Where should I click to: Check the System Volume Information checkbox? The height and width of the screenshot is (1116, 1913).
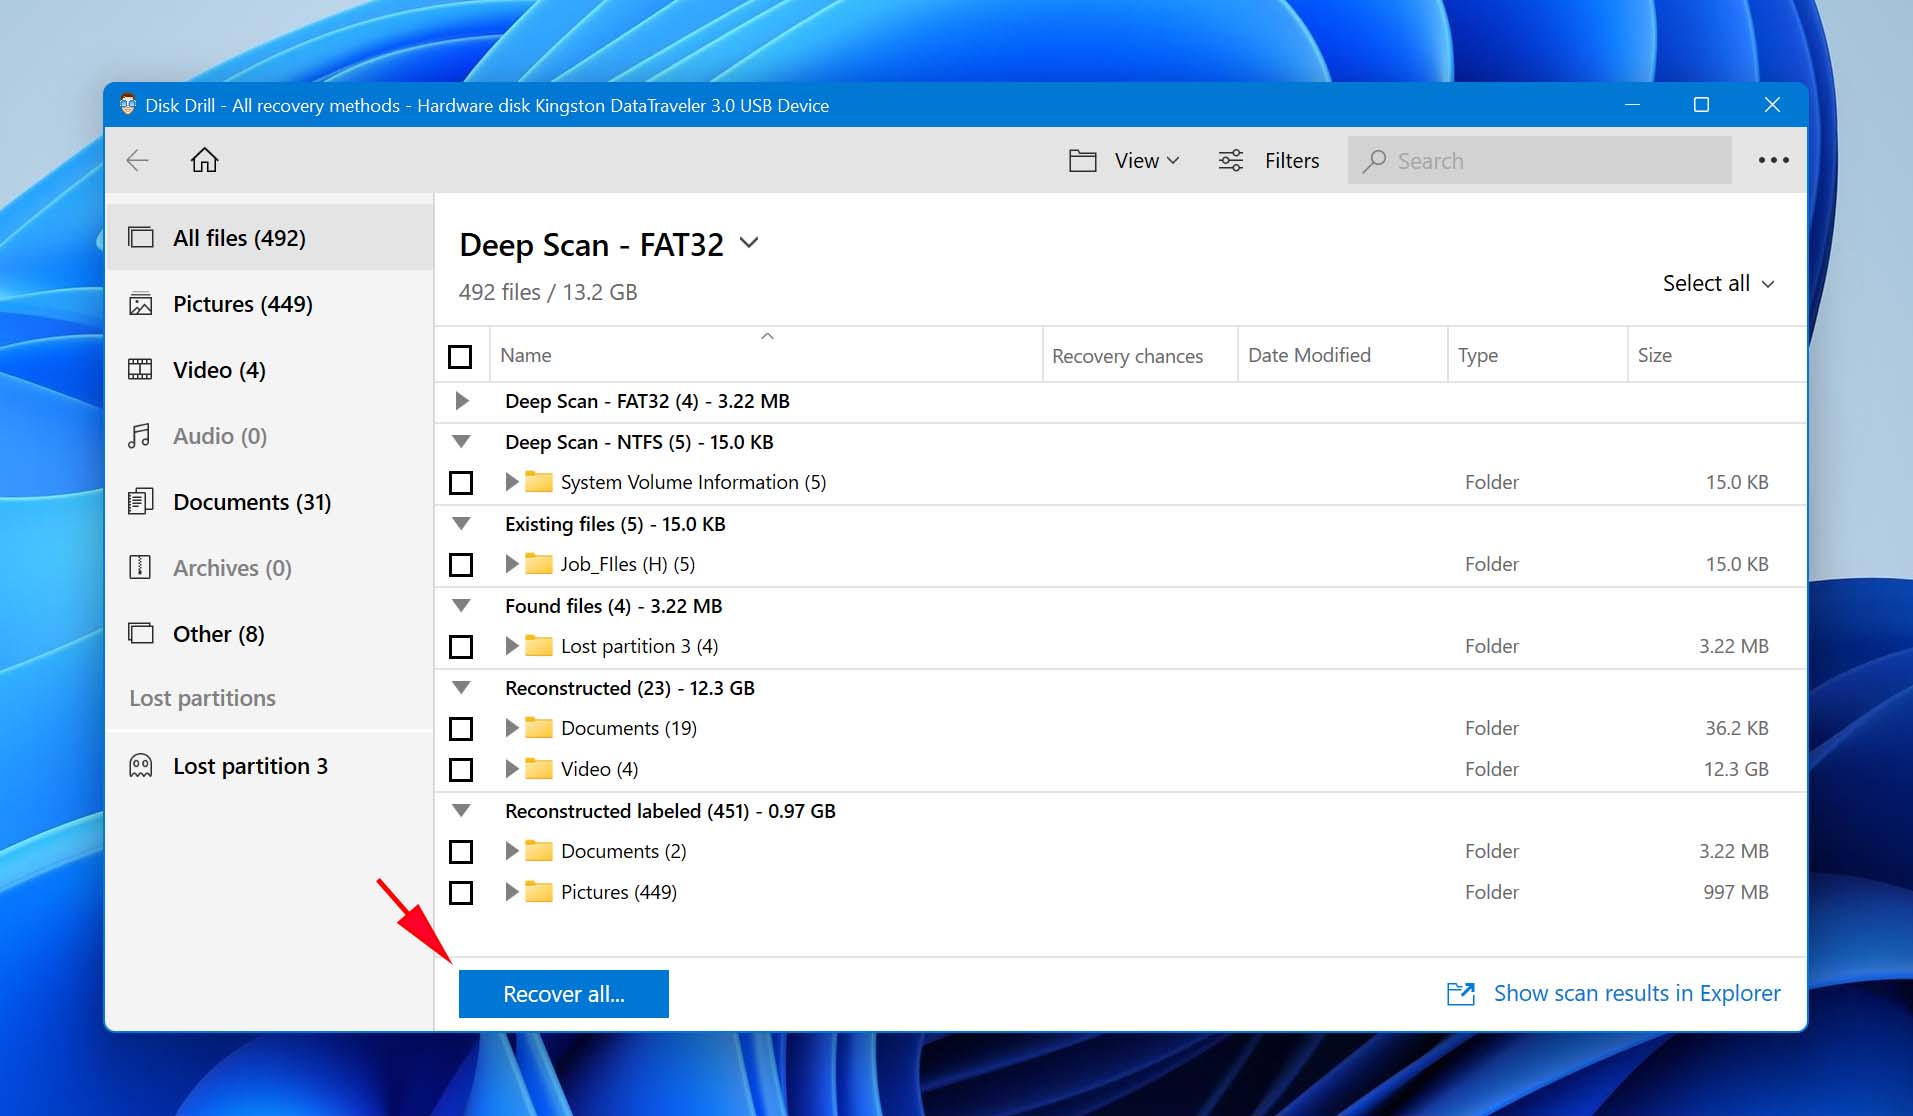tap(461, 483)
